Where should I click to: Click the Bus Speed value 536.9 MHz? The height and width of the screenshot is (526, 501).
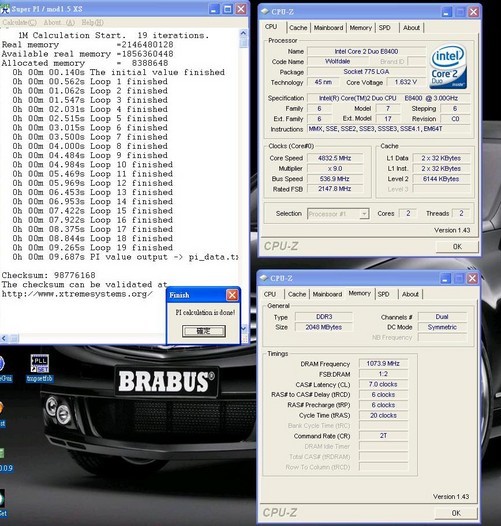[335, 179]
